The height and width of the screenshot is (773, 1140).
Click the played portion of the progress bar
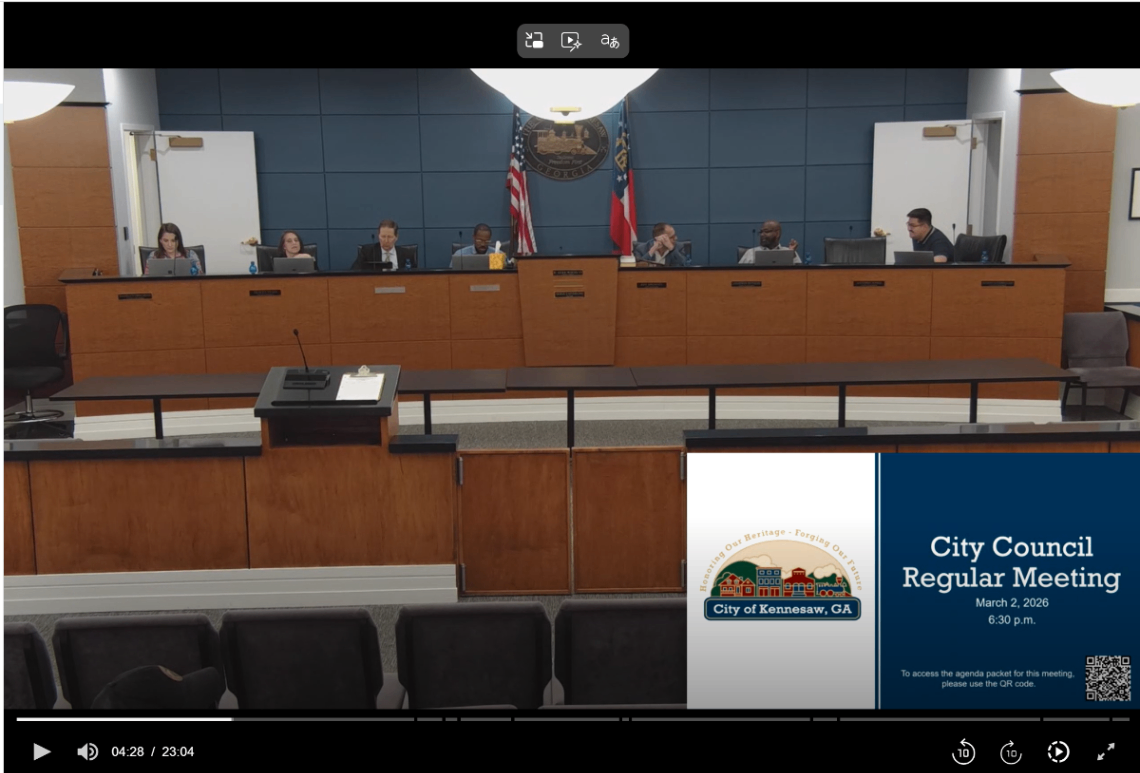(x=120, y=719)
